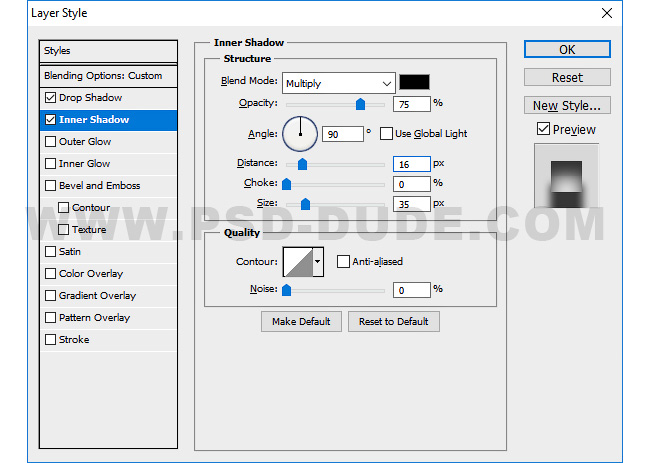
Task: Click the OK button
Action: 567,49
